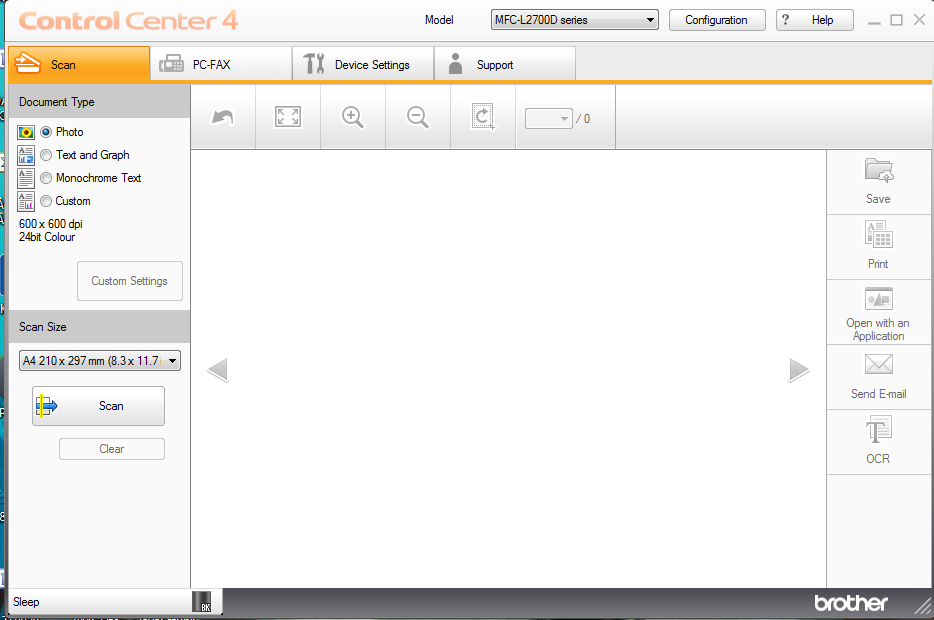Open the page number dropdown

(x=549, y=119)
